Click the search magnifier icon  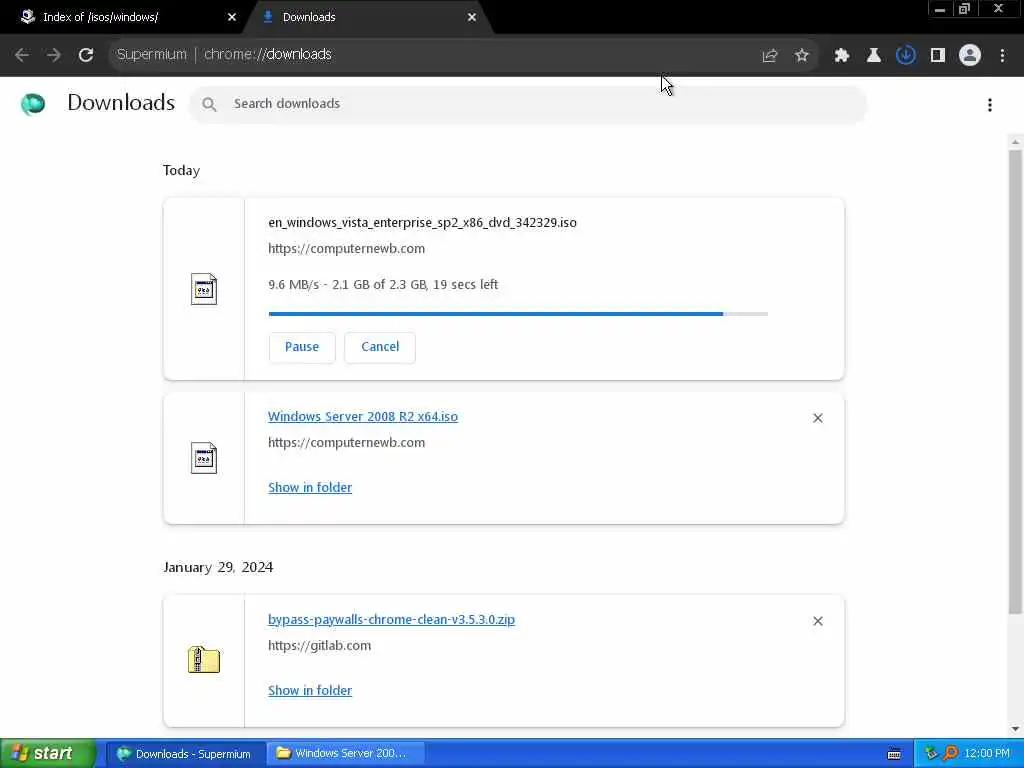209,104
